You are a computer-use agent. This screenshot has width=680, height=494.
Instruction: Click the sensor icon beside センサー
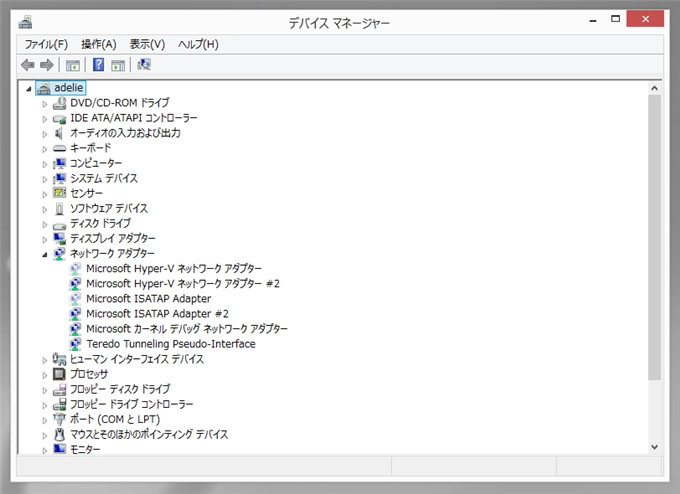click(59, 193)
